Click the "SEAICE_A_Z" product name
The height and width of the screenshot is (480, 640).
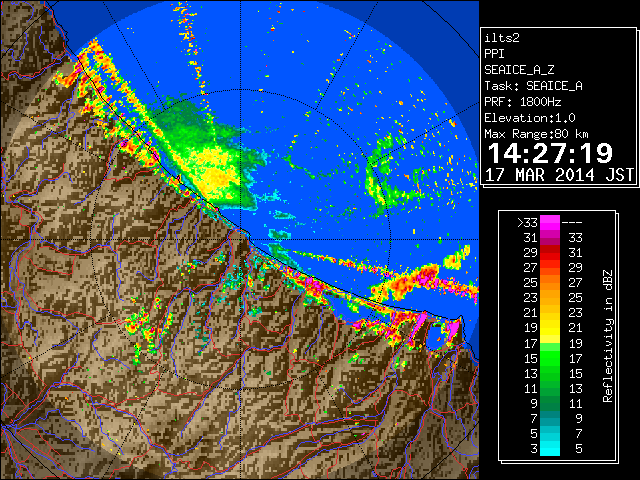519,70
